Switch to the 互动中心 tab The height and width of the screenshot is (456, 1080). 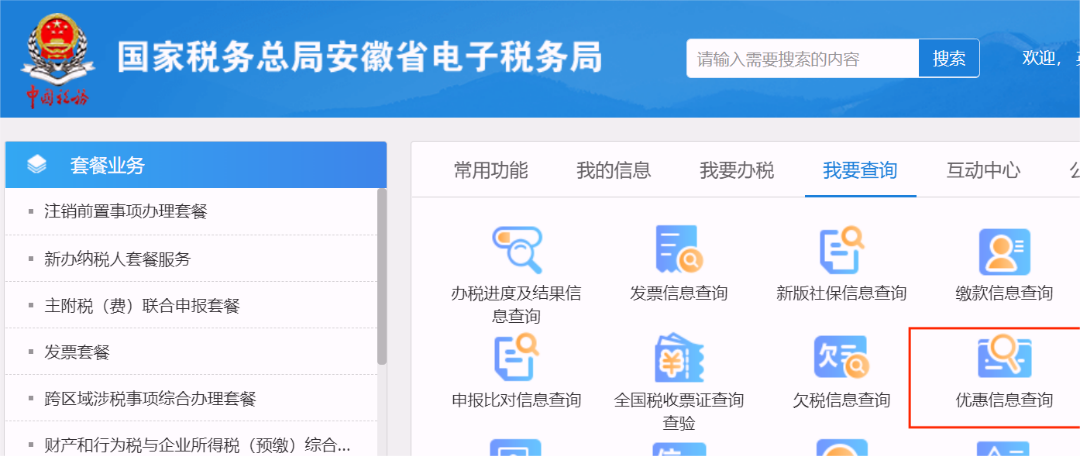[984, 170]
